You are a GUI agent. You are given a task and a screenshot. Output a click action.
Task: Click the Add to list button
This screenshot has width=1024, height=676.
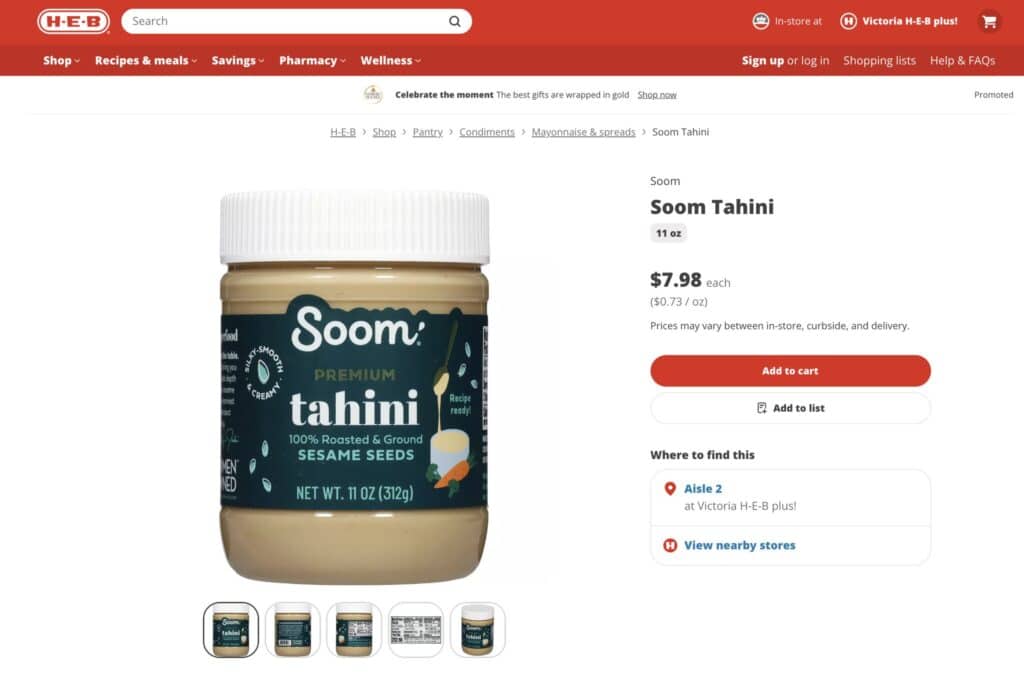790,408
